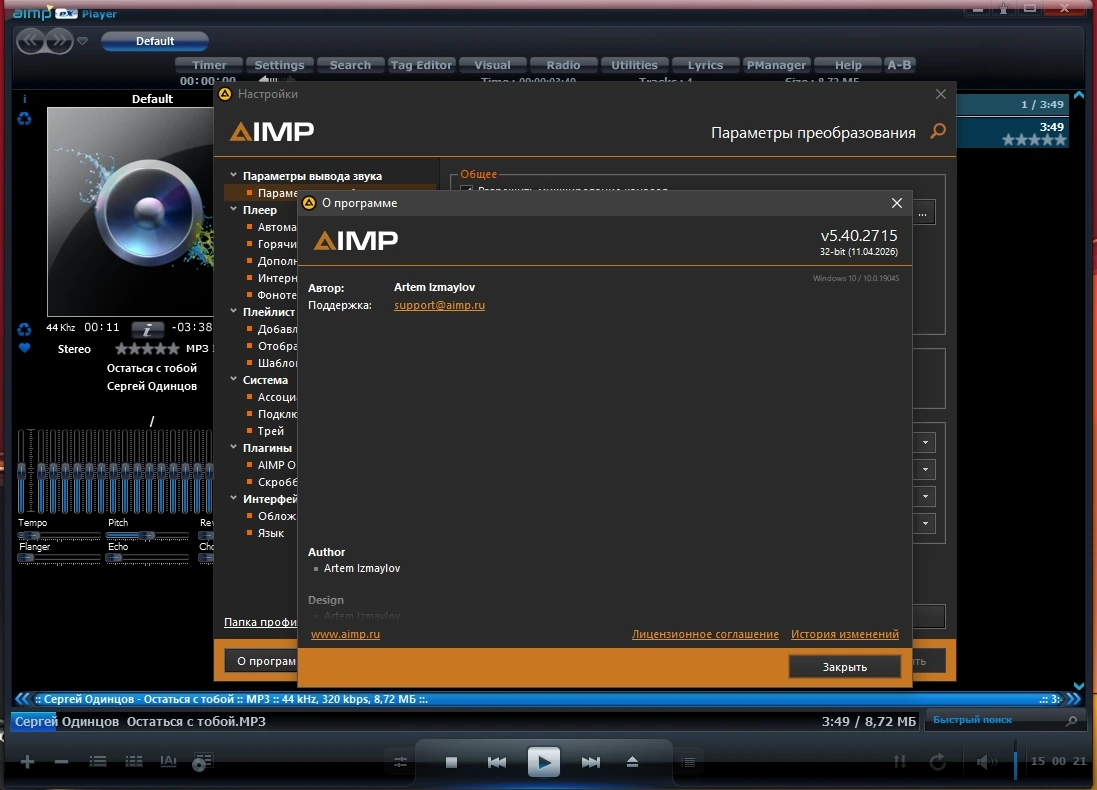Click the small blue 'i' icon above the recycle icons
Viewport: 1097px width, 790px height.
coord(24,99)
